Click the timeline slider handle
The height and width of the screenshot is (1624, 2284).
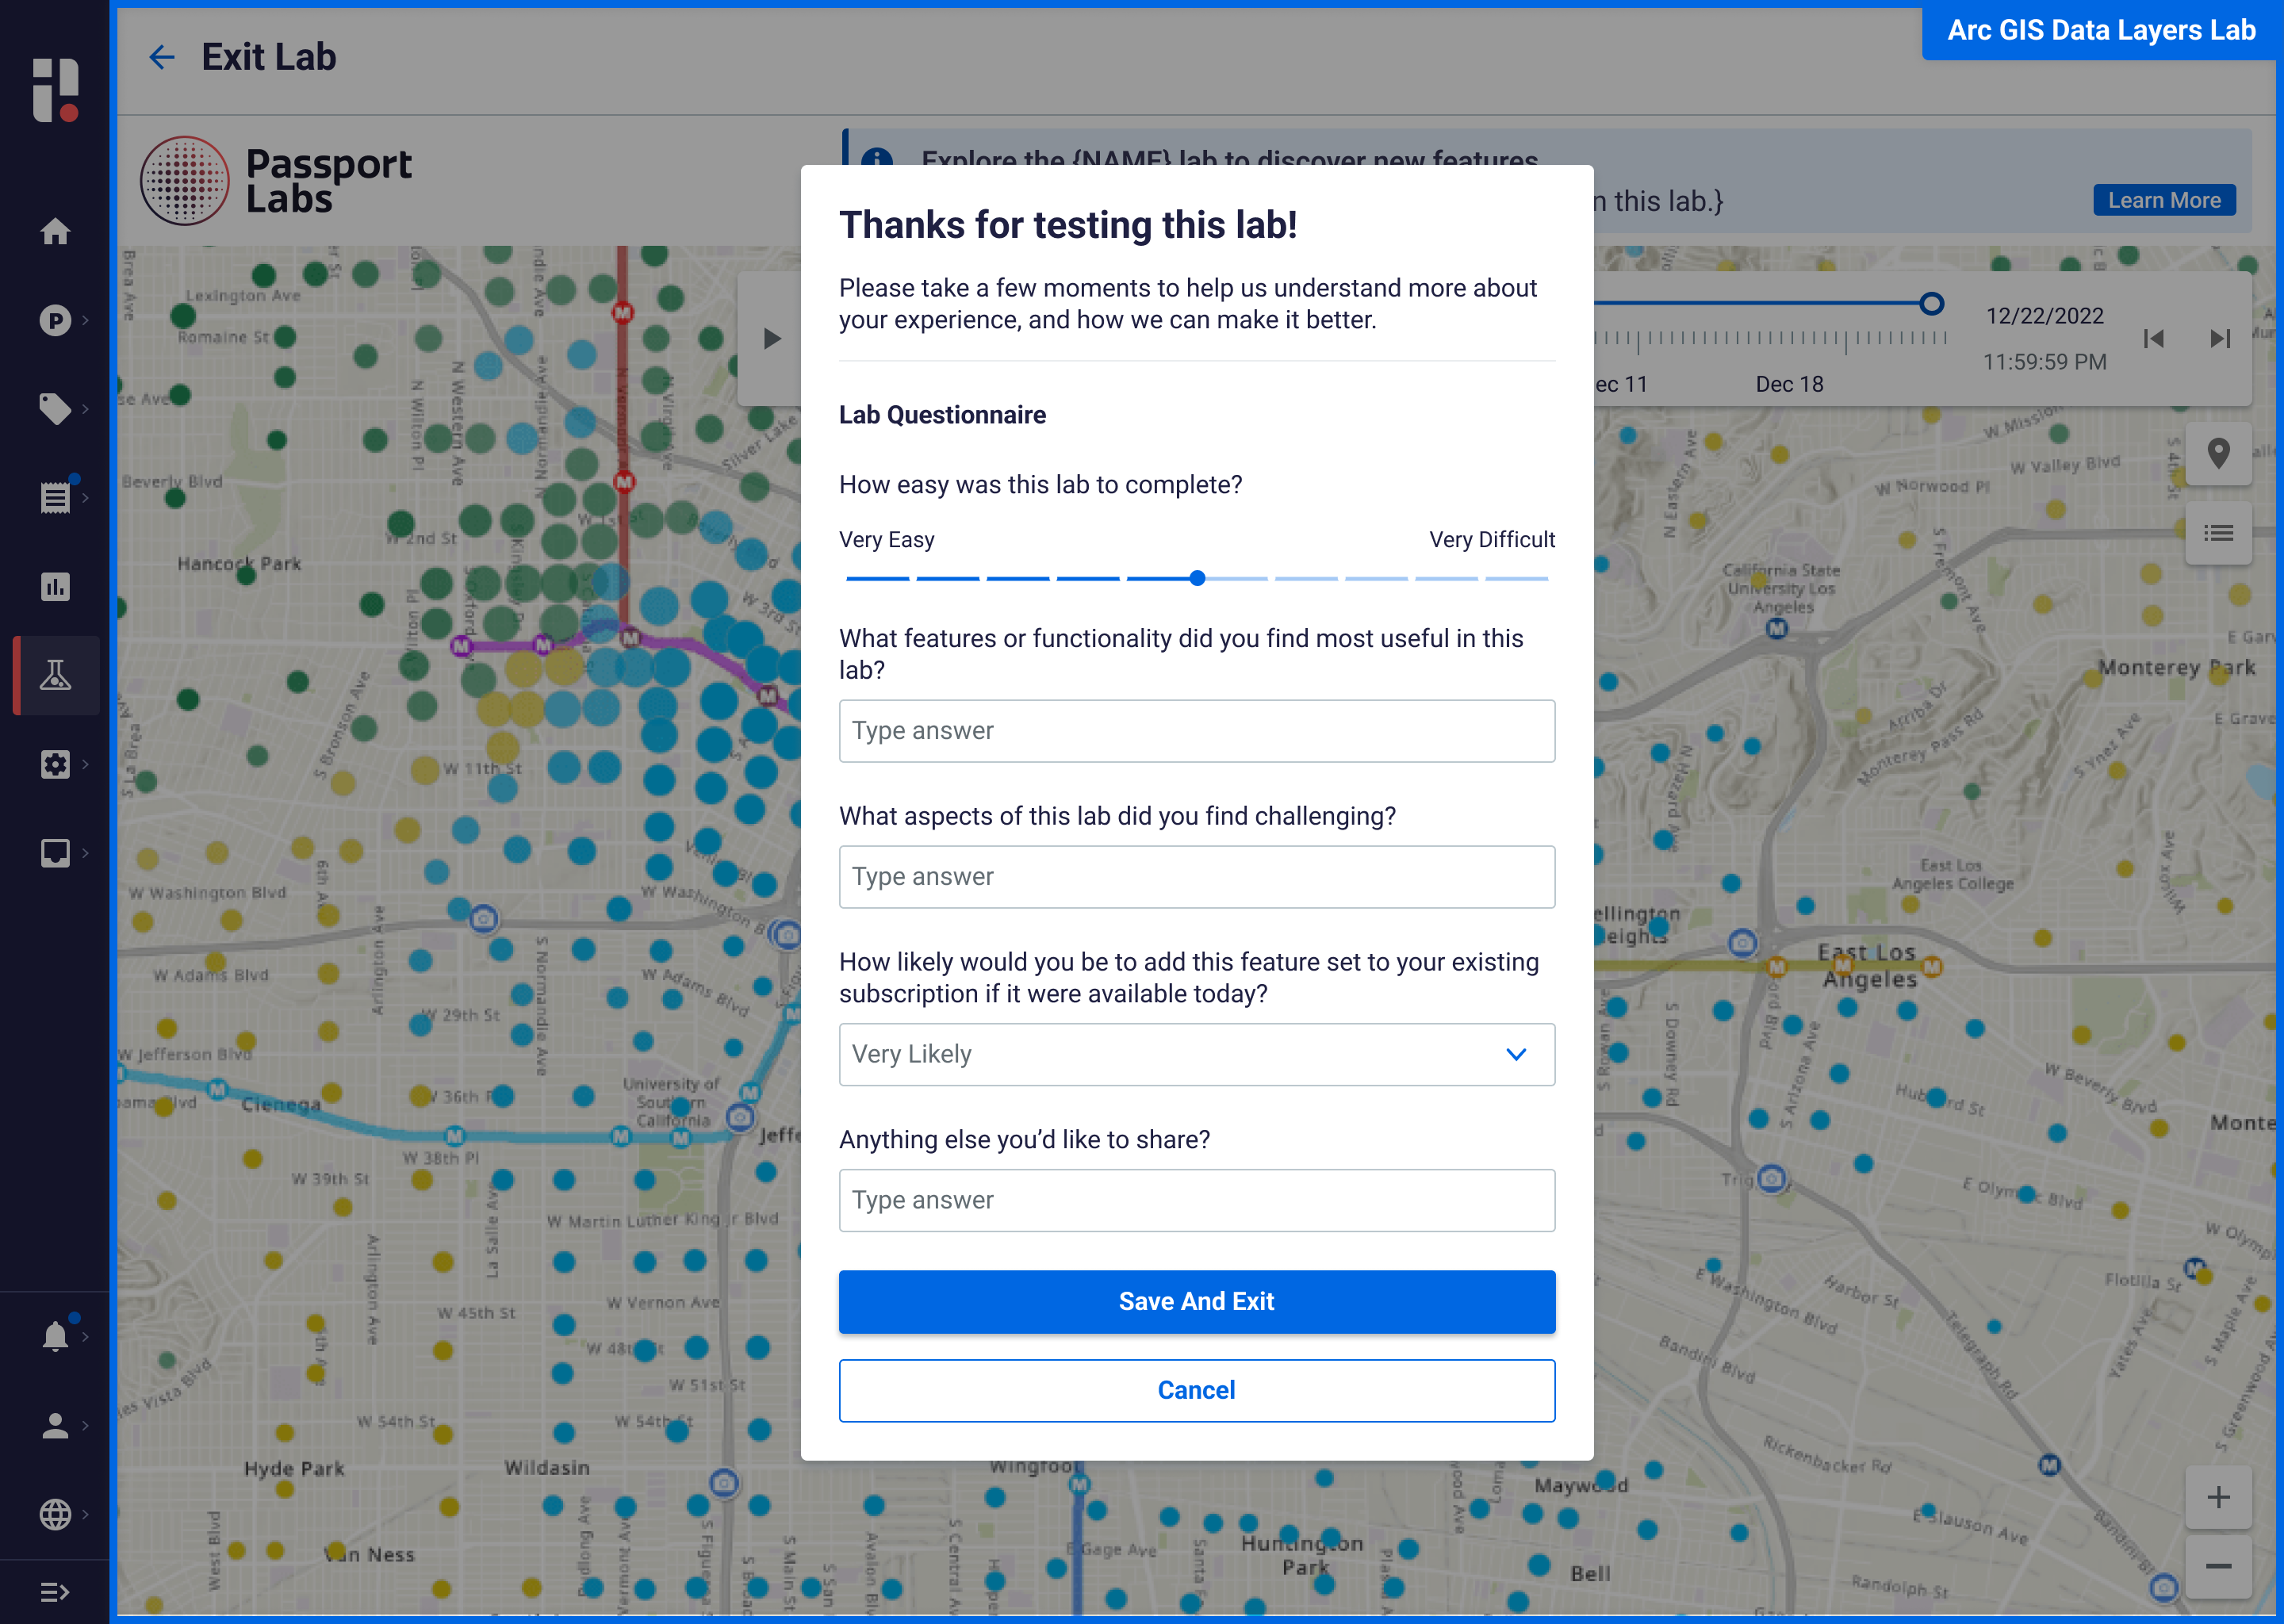coord(1931,303)
